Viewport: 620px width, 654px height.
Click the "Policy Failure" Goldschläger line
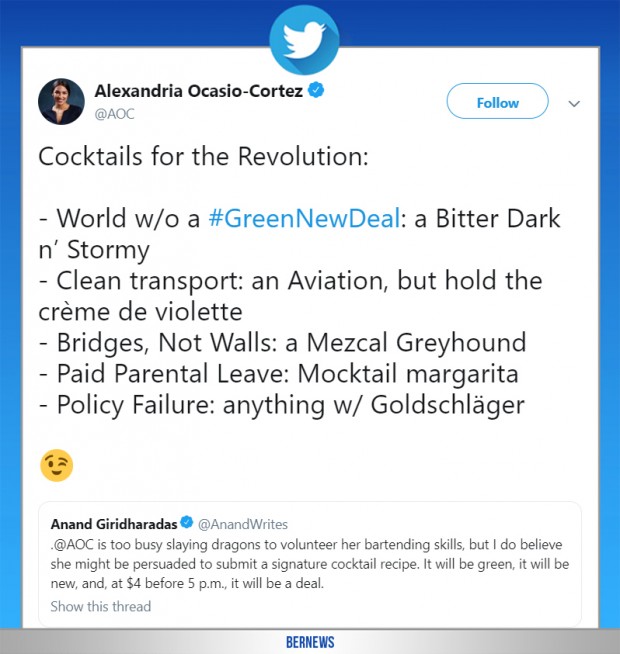280,405
